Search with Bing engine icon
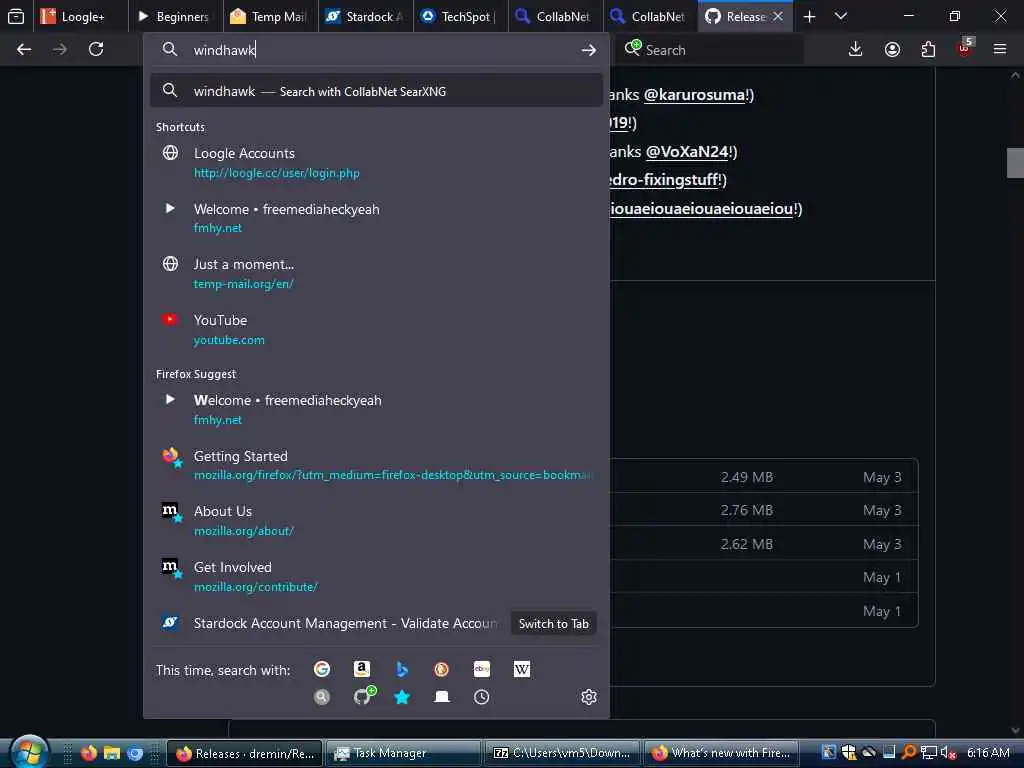The height and width of the screenshot is (768, 1024). pos(402,669)
